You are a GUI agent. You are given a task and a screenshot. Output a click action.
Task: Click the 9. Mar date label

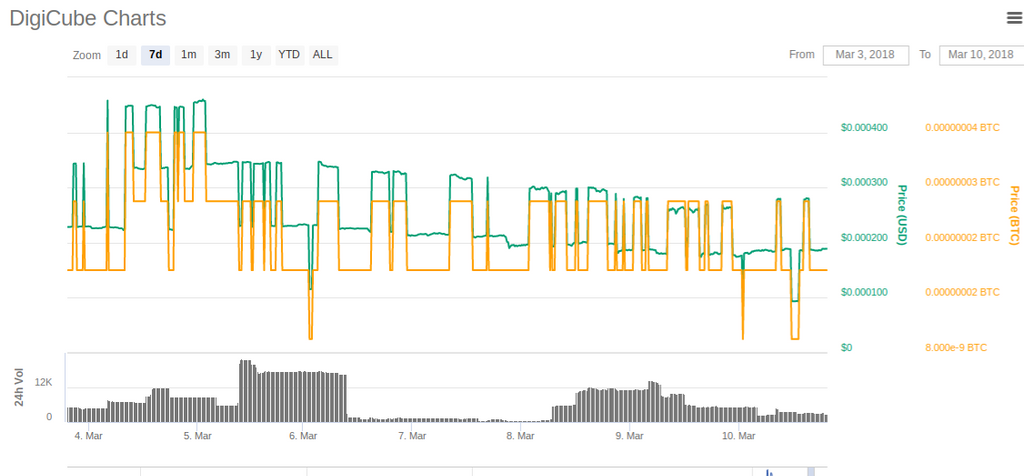629,436
